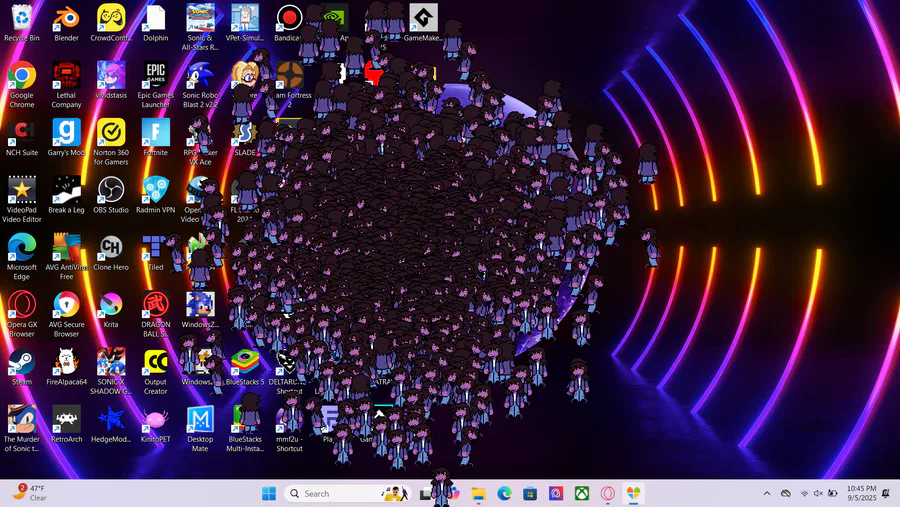Open the notifications bell icon

(886, 493)
